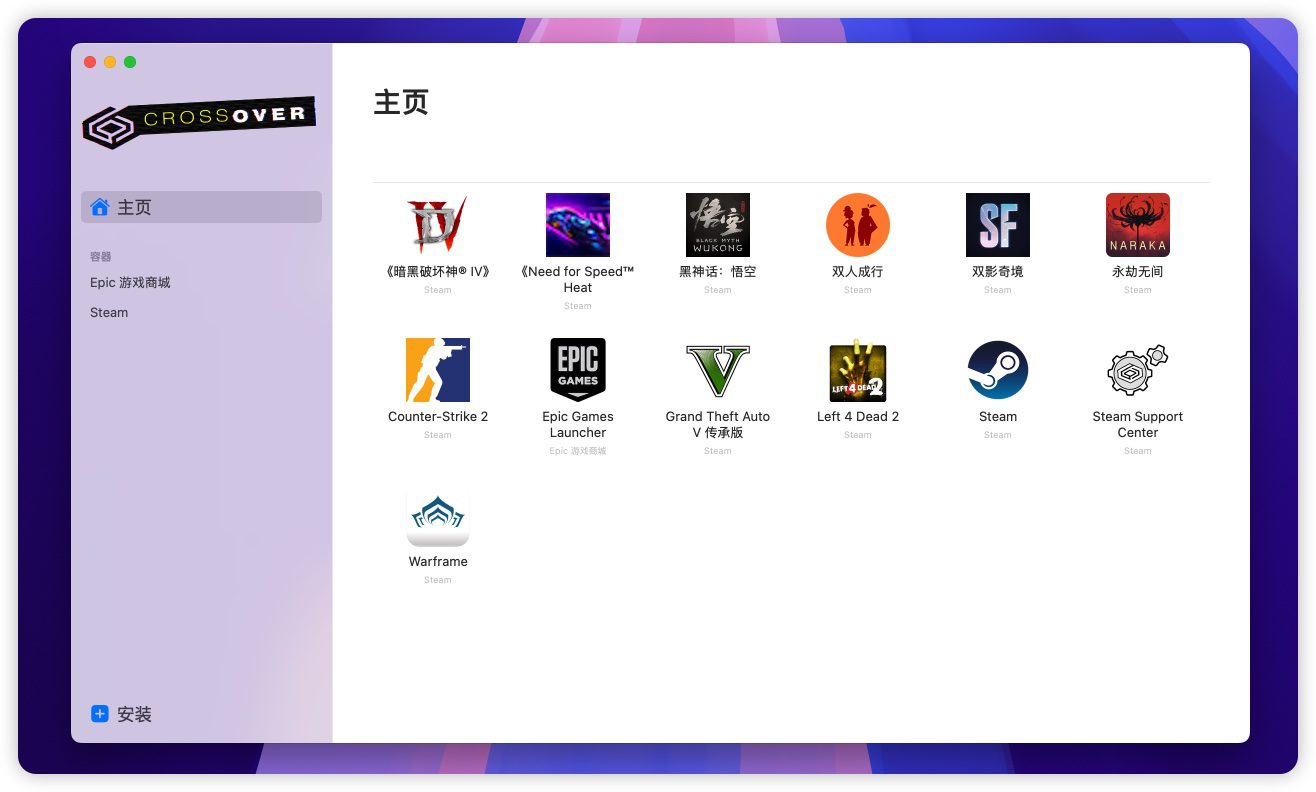1316x792 pixels.
Task: Launch the Counter-Strike 2 icon
Action: pos(438,370)
